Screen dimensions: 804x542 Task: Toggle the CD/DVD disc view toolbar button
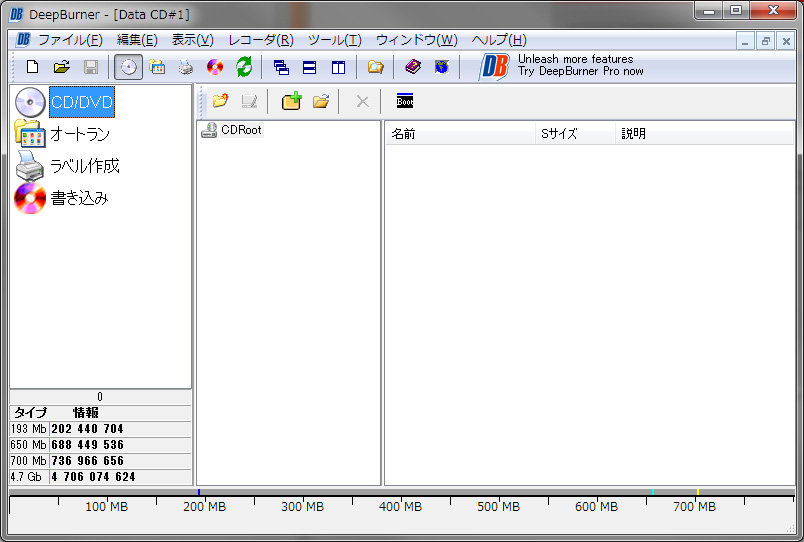[128, 67]
